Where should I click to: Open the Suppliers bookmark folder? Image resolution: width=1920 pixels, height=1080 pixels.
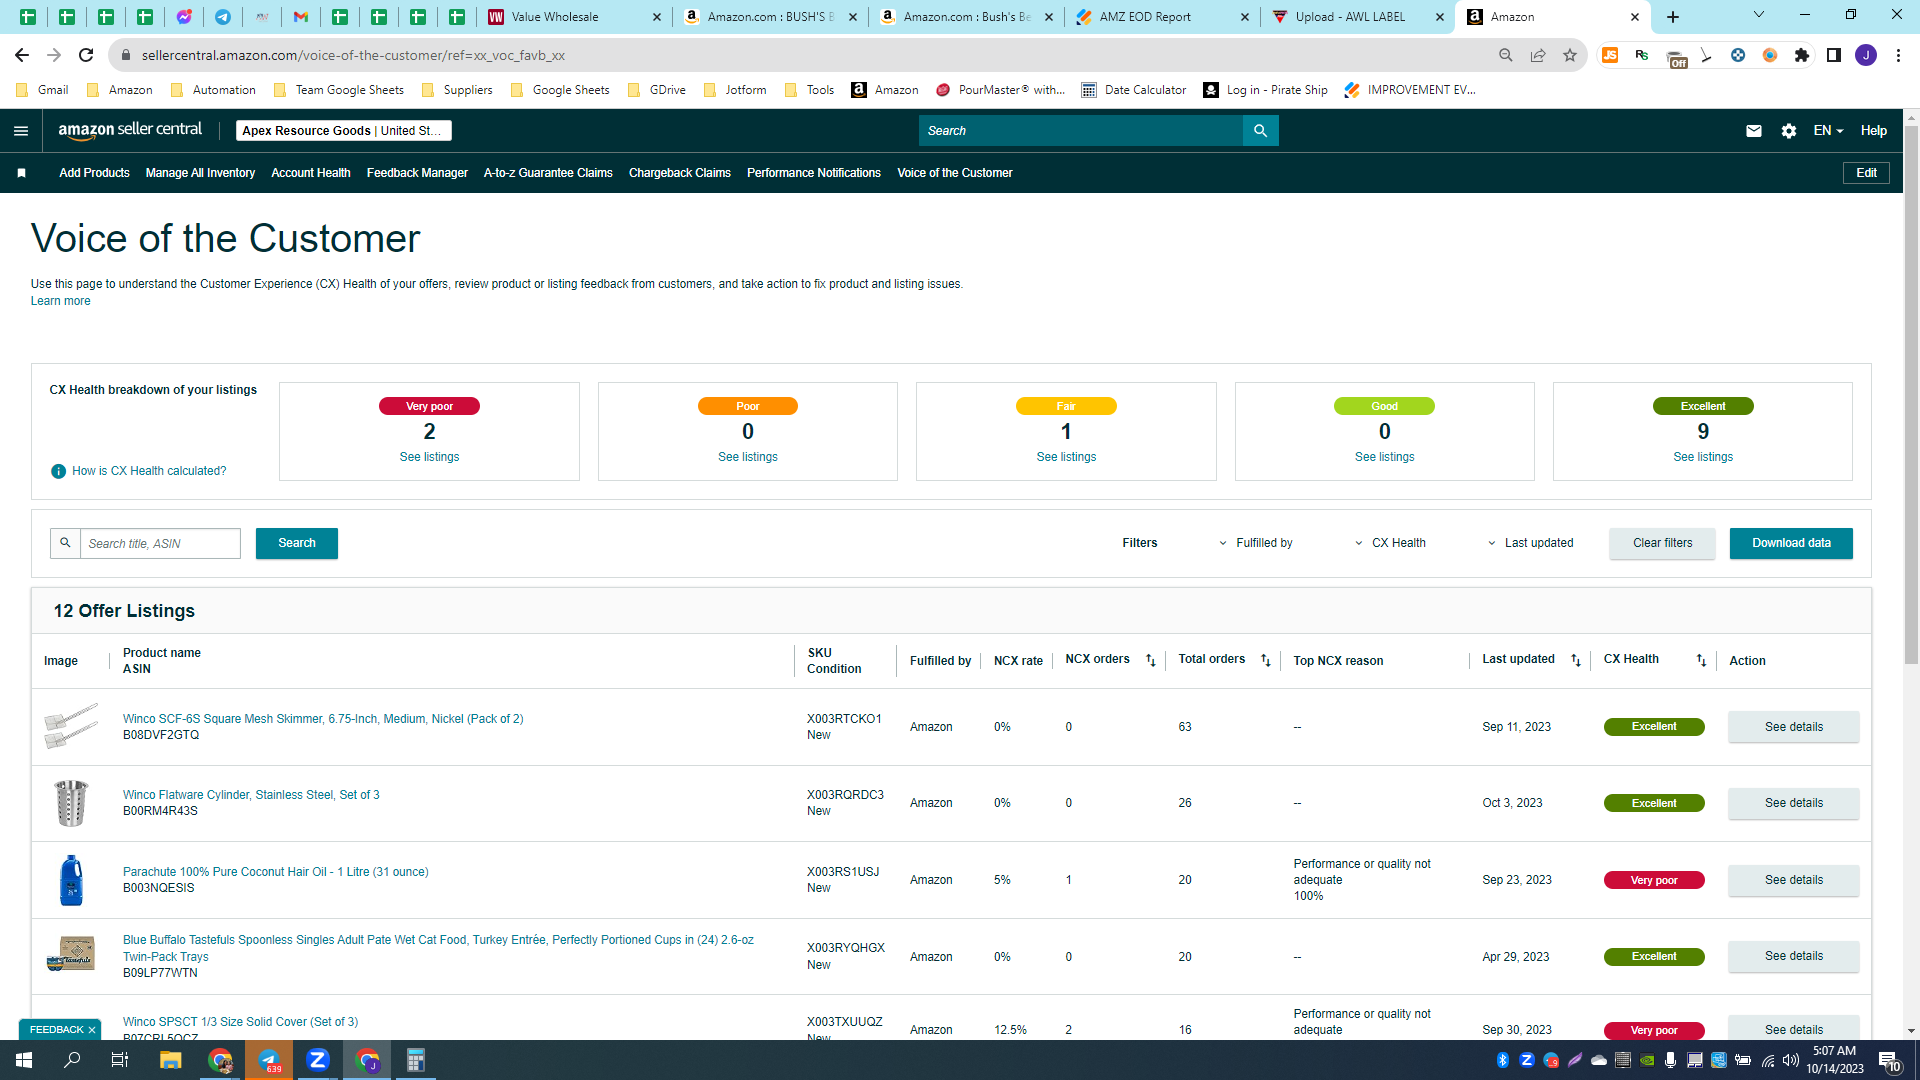click(457, 90)
